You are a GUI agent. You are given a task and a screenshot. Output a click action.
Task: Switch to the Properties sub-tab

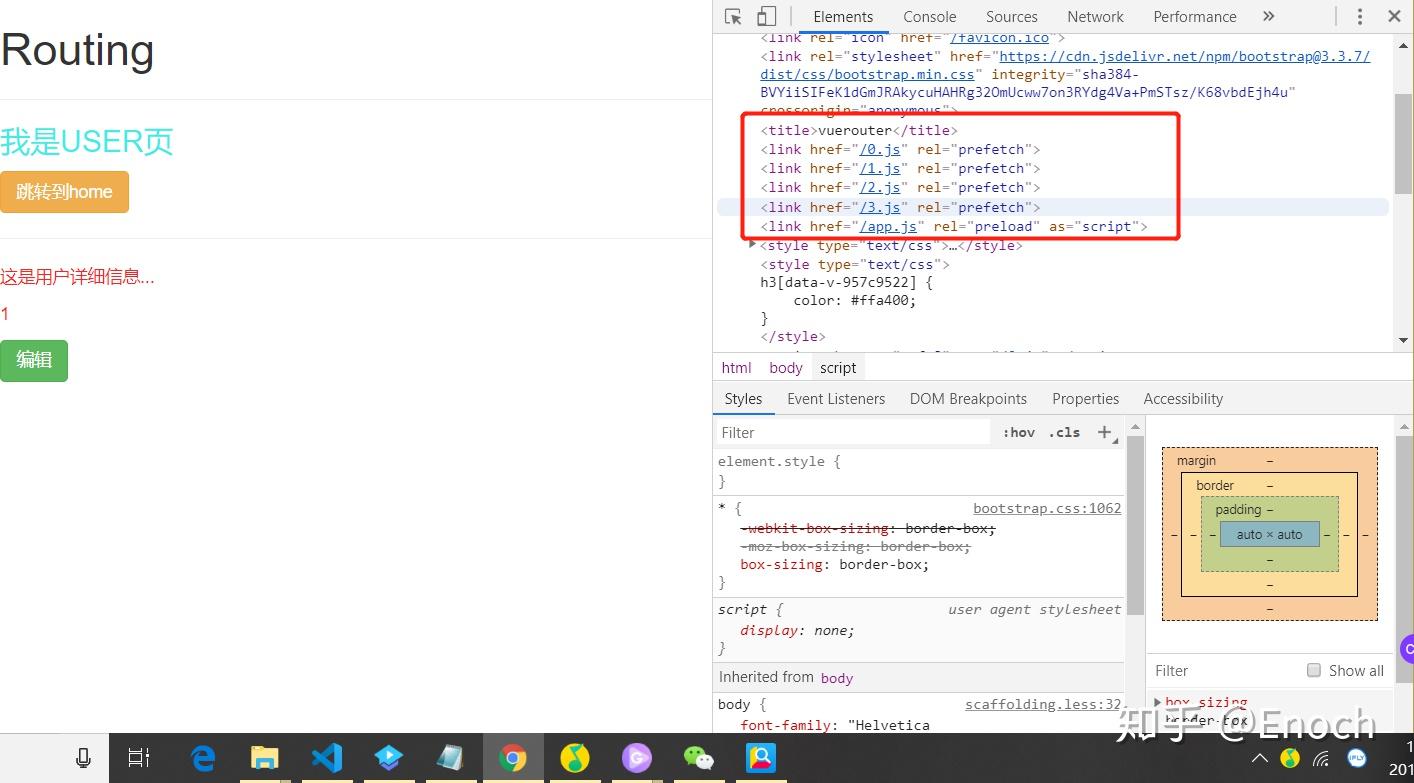1085,398
